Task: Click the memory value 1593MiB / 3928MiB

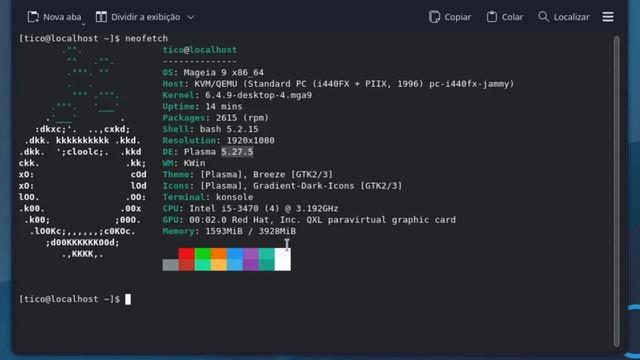Action: [x=251, y=231]
